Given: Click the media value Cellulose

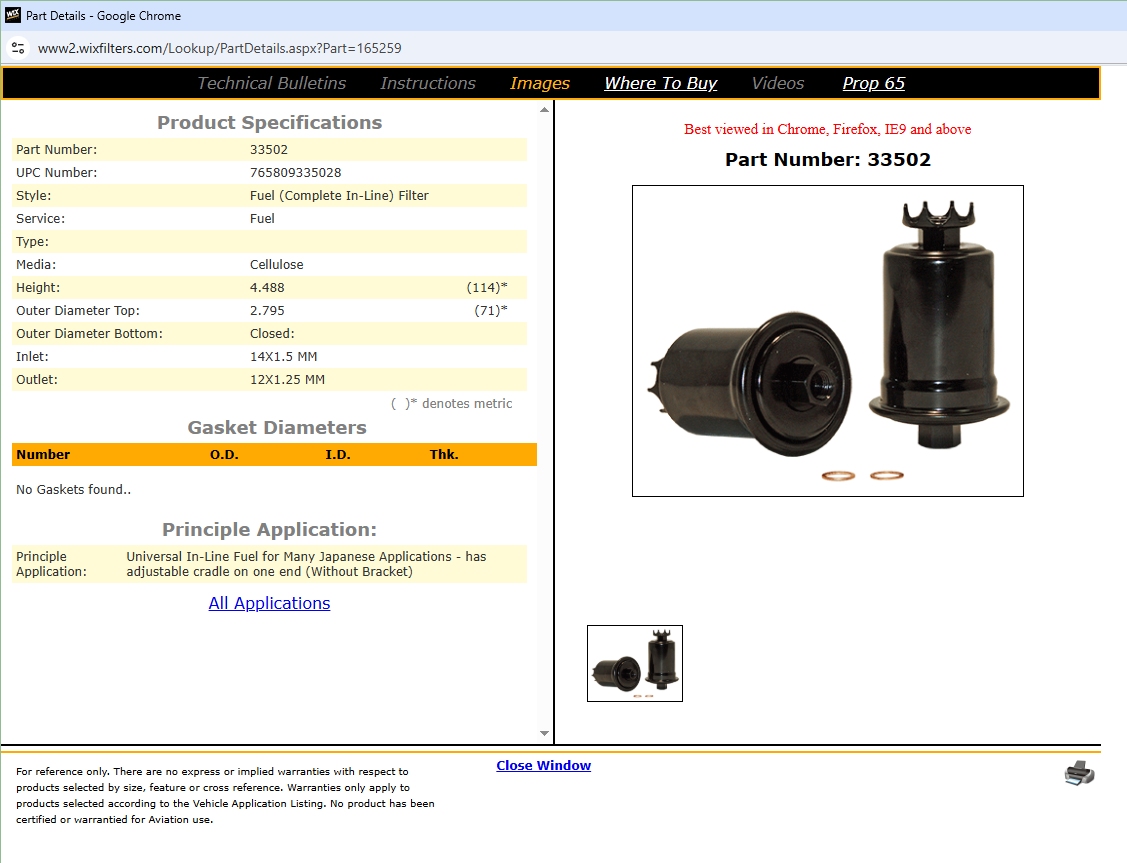Looking at the screenshot, I should click(x=277, y=264).
